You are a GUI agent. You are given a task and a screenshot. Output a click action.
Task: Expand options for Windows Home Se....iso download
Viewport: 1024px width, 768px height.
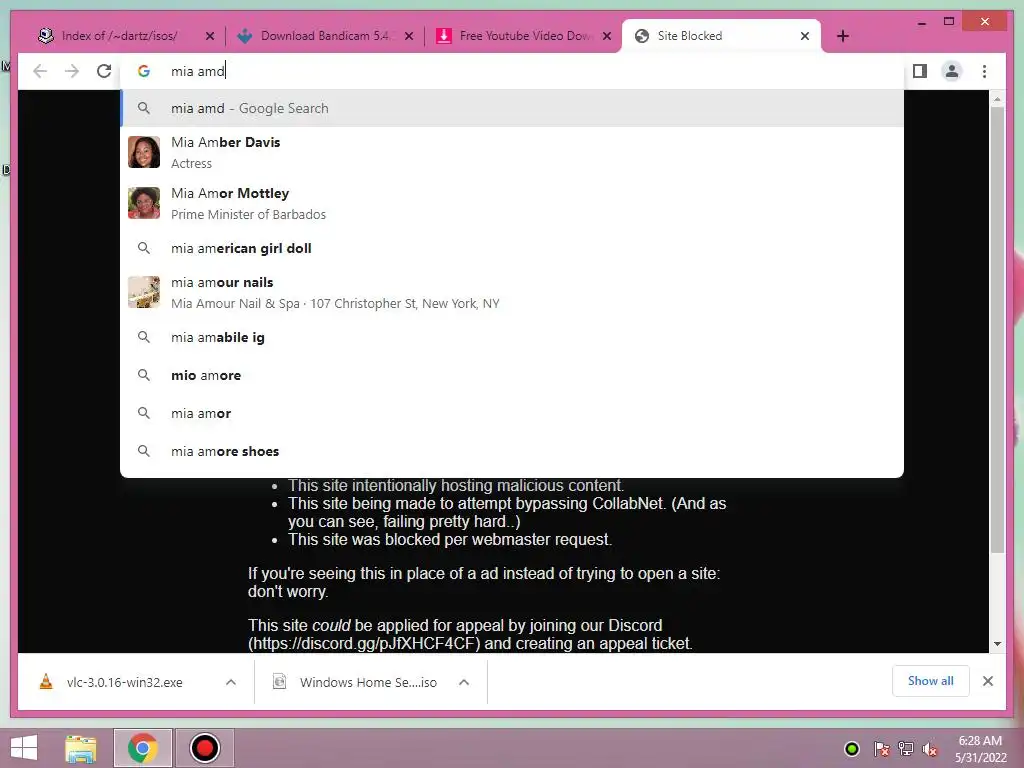[x=464, y=682]
